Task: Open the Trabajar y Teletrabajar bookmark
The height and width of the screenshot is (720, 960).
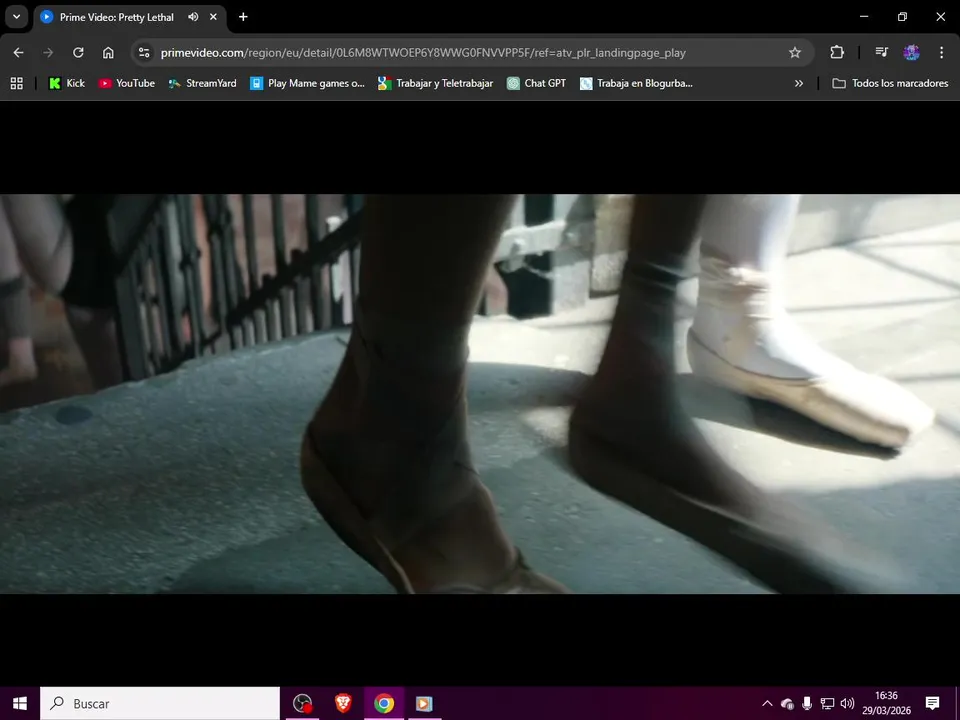Action: click(435, 83)
